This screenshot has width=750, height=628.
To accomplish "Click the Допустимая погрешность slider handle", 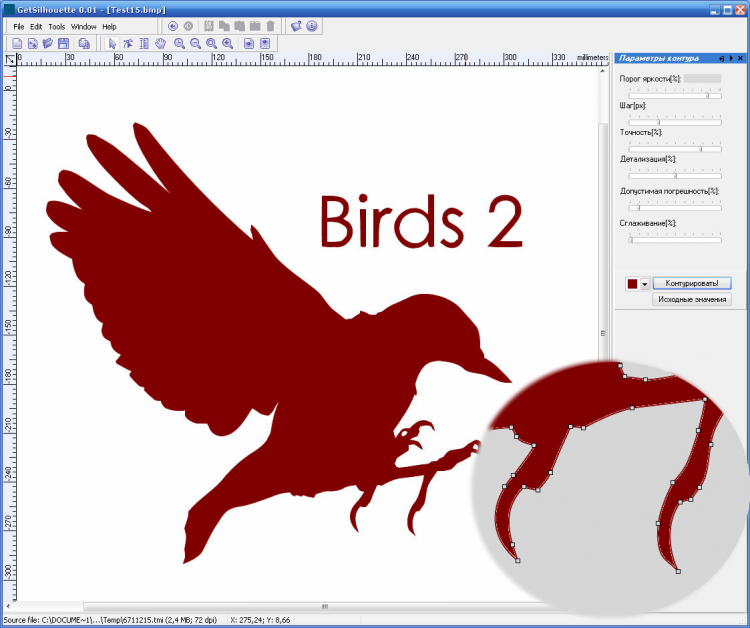I will click(639, 208).
